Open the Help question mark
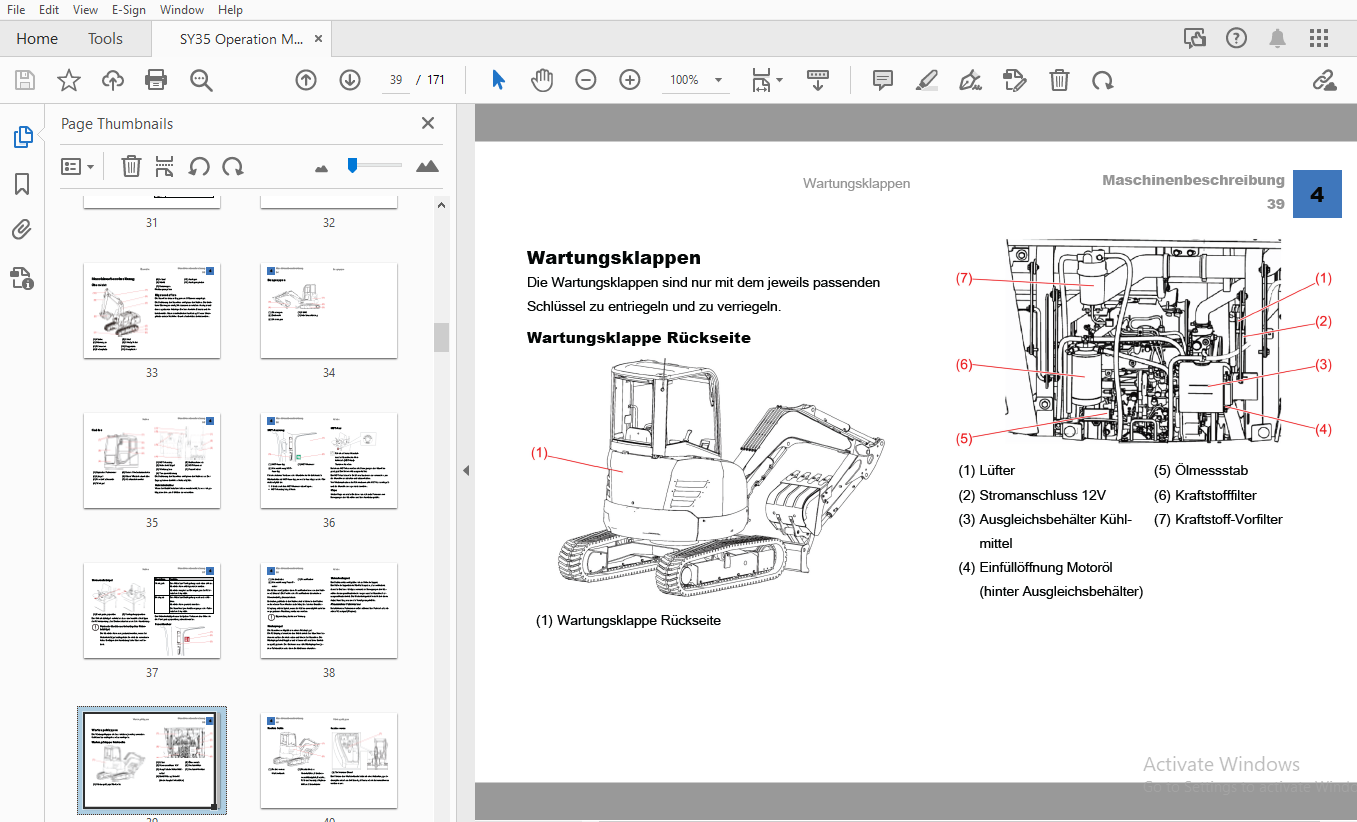The height and width of the screenshot is (822, 1357). click(x=1237, y=39)
